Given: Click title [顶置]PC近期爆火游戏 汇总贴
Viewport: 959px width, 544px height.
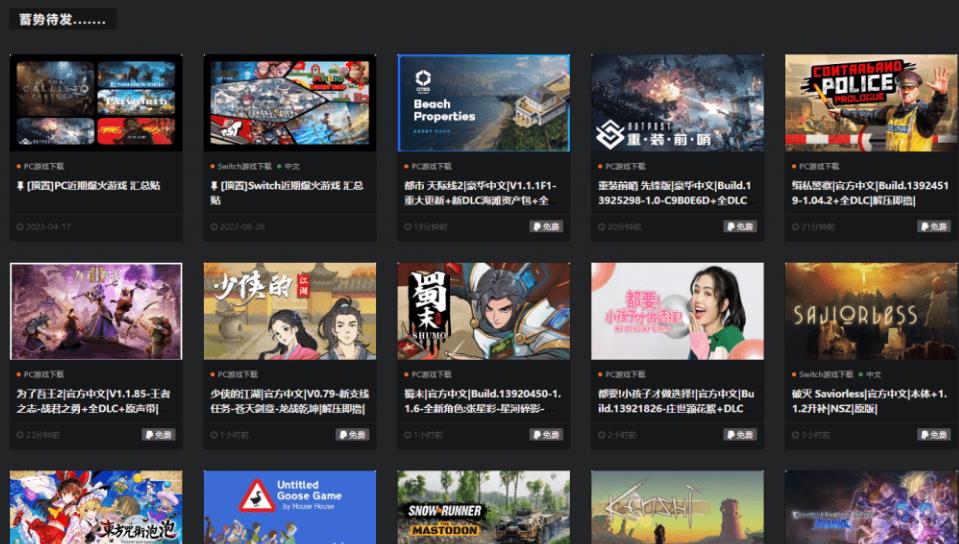Looking at the screenshot, I should tap(89, 185).
